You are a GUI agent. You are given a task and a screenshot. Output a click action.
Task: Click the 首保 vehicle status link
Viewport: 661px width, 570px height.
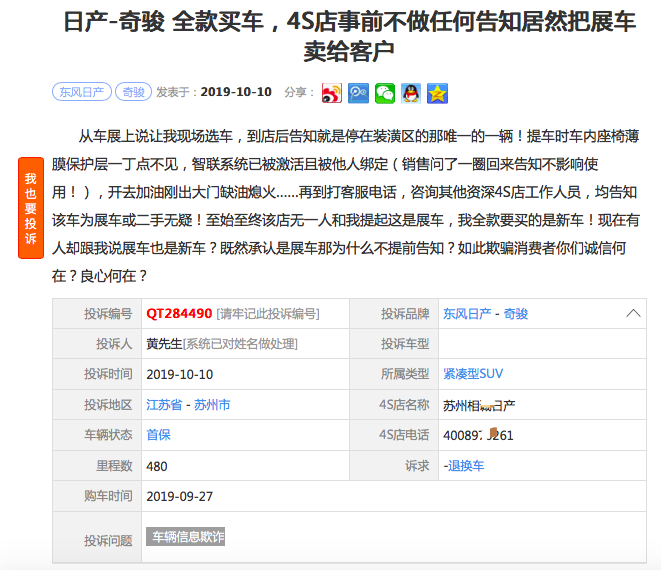click(158, 435)
